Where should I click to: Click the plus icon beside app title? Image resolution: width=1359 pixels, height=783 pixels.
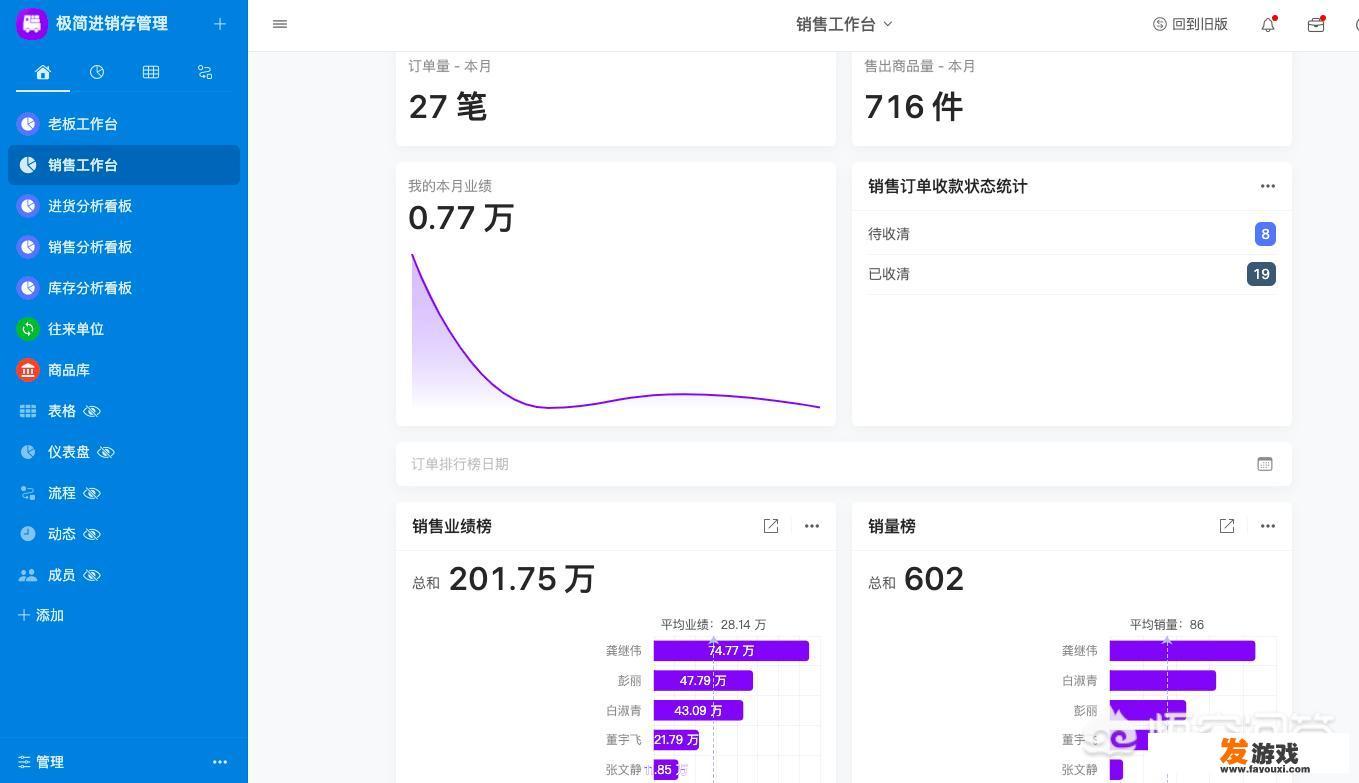(x=220, y=24)
